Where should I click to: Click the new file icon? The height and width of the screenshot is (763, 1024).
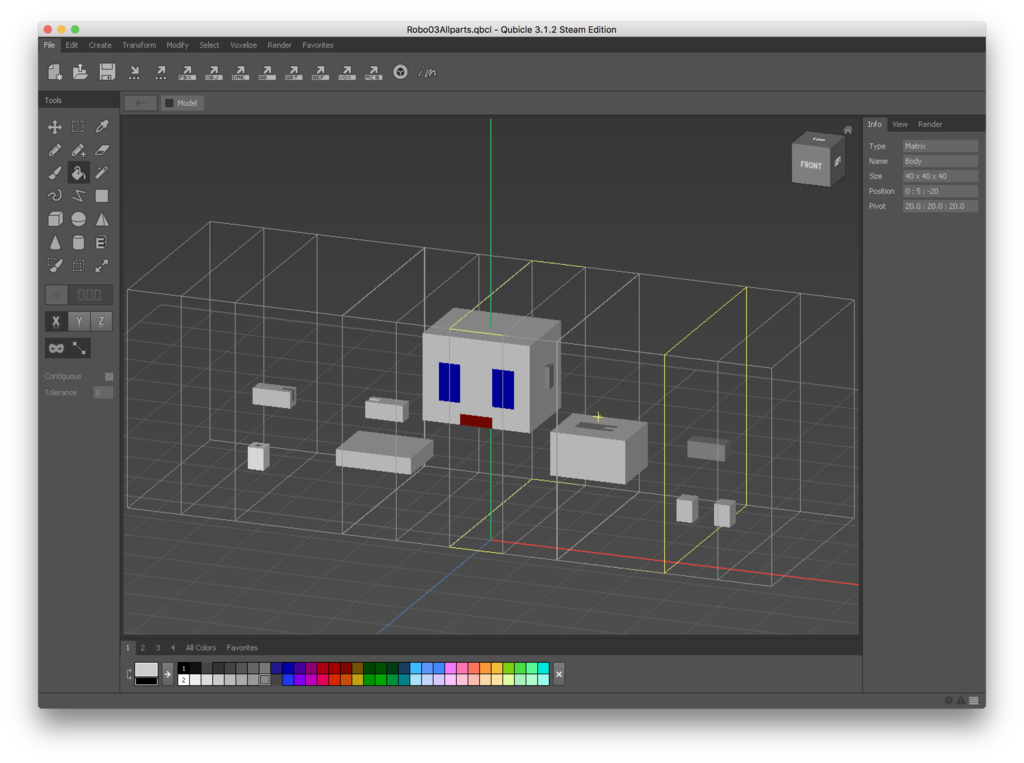(x=55, y=72)
